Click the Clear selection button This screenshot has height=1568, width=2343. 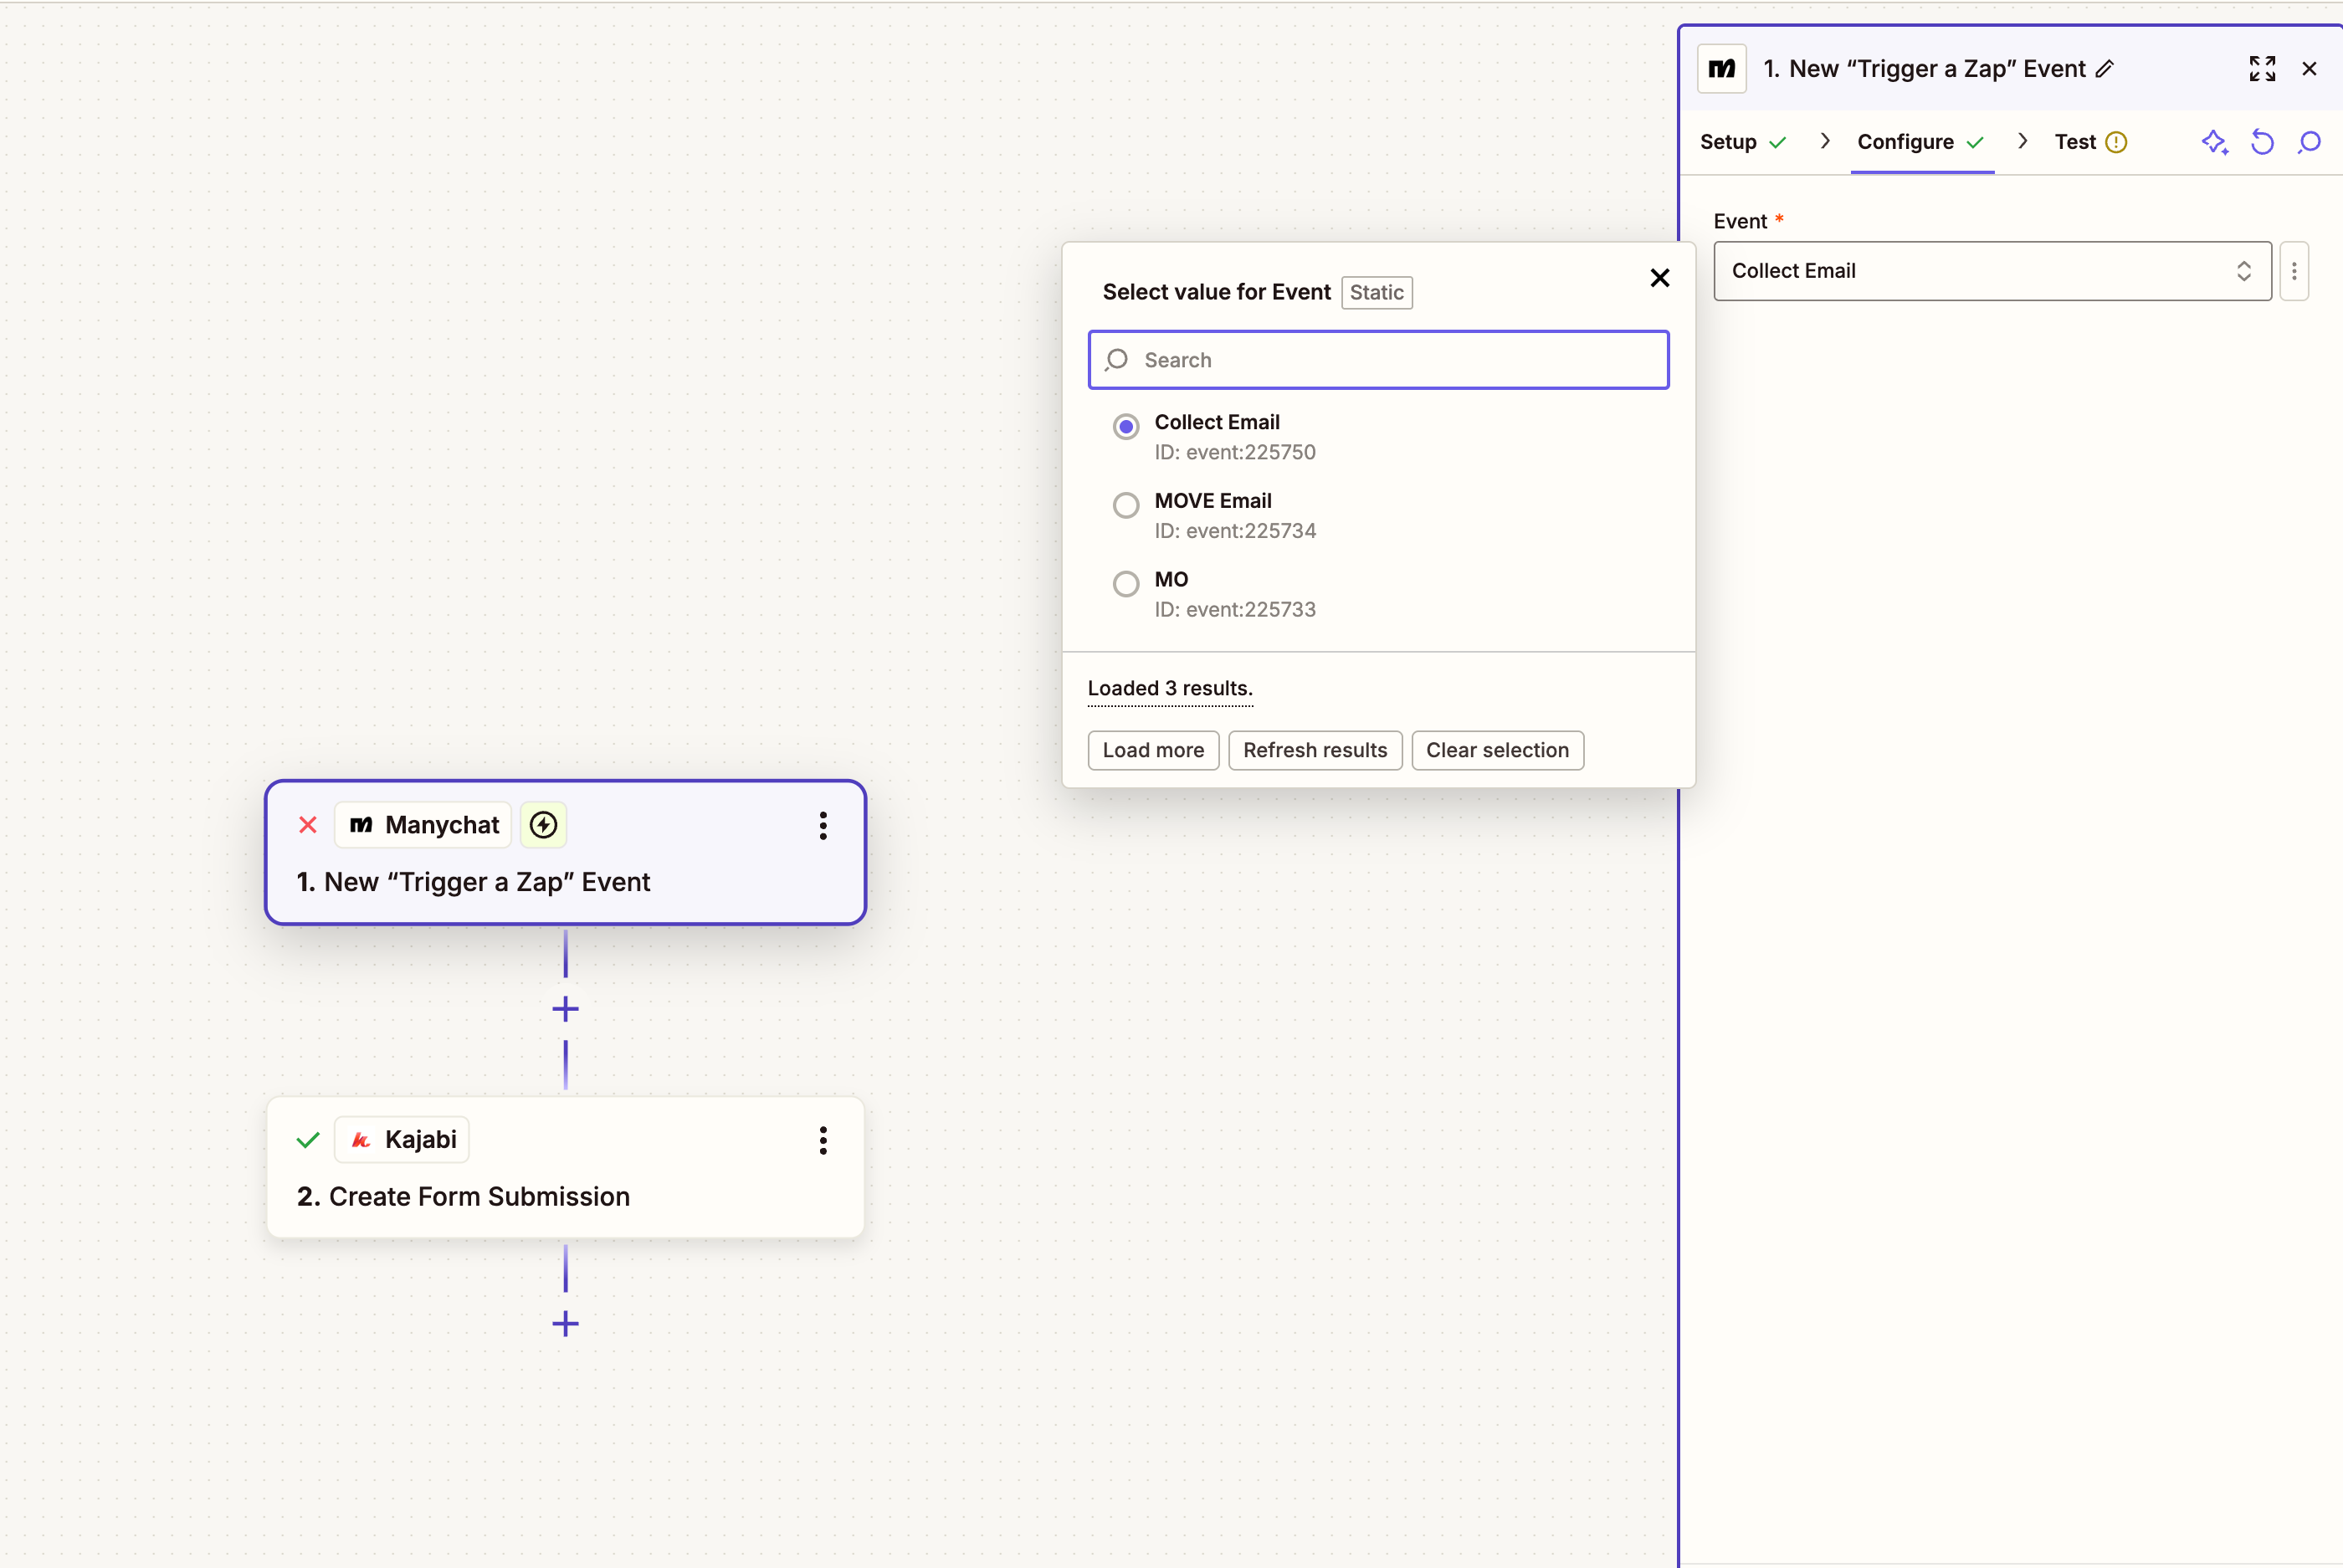(1497, 750)
